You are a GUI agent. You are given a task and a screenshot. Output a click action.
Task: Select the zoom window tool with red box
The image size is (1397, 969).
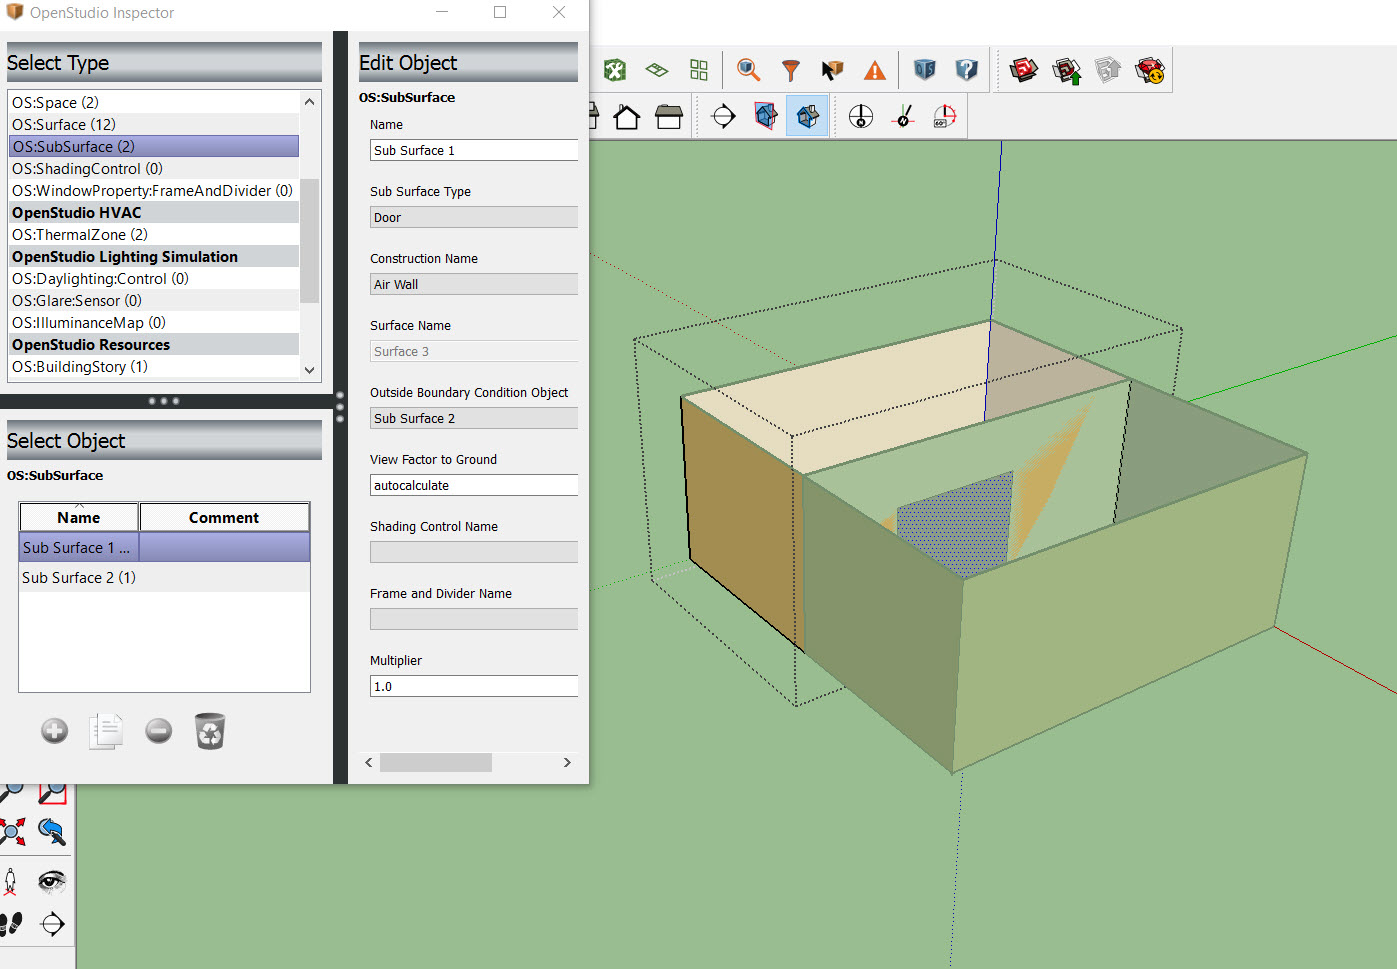53,793
